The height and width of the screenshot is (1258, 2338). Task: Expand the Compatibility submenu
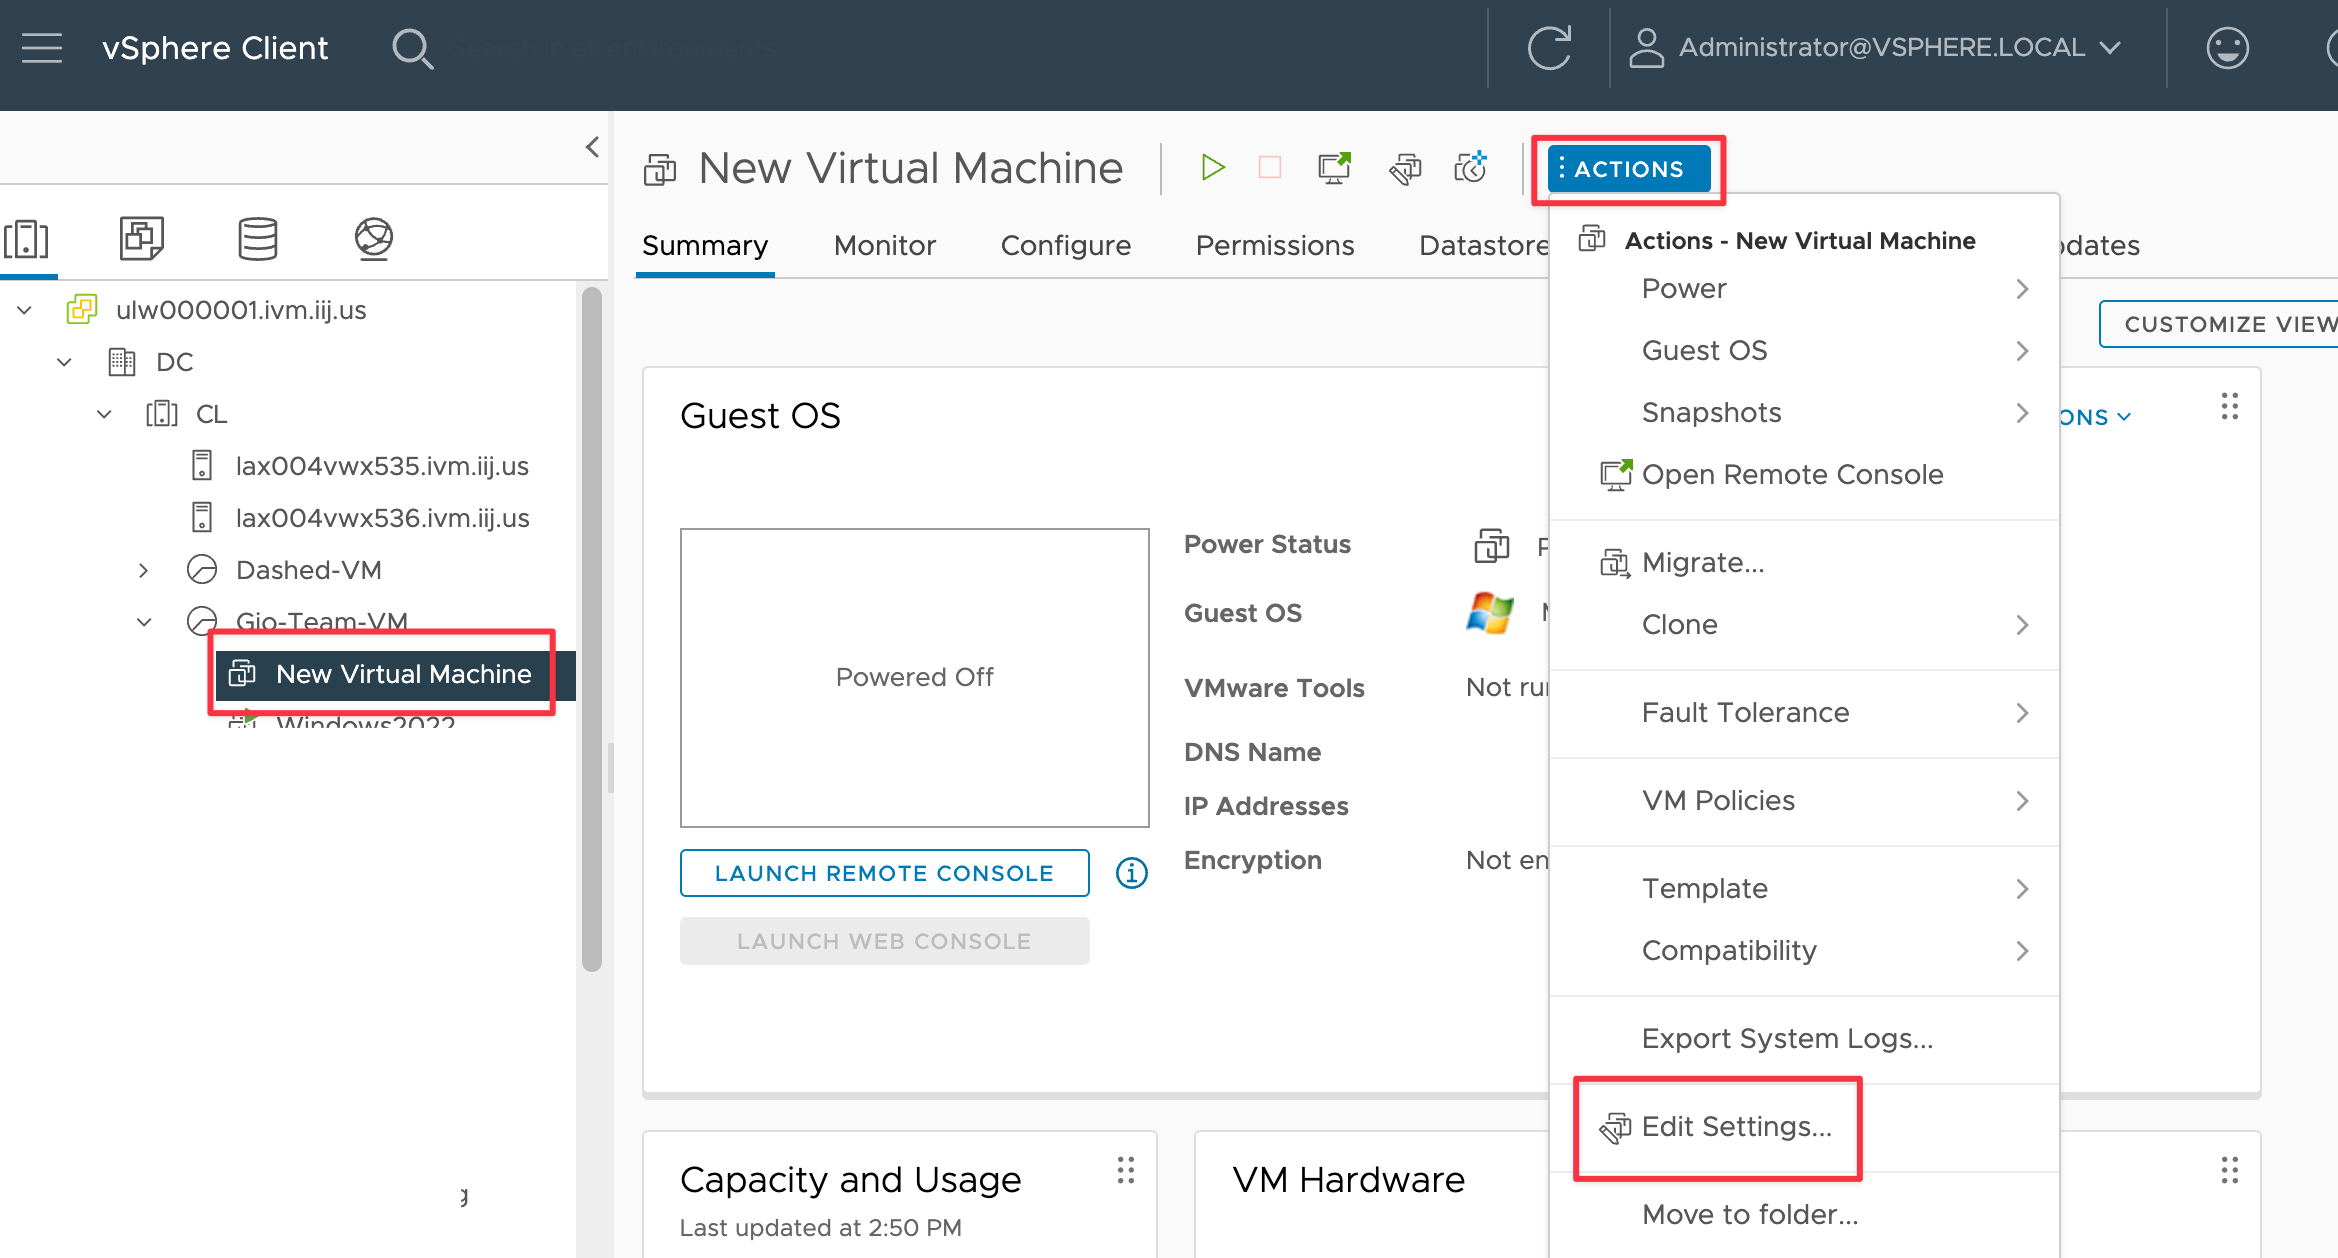1804,951
